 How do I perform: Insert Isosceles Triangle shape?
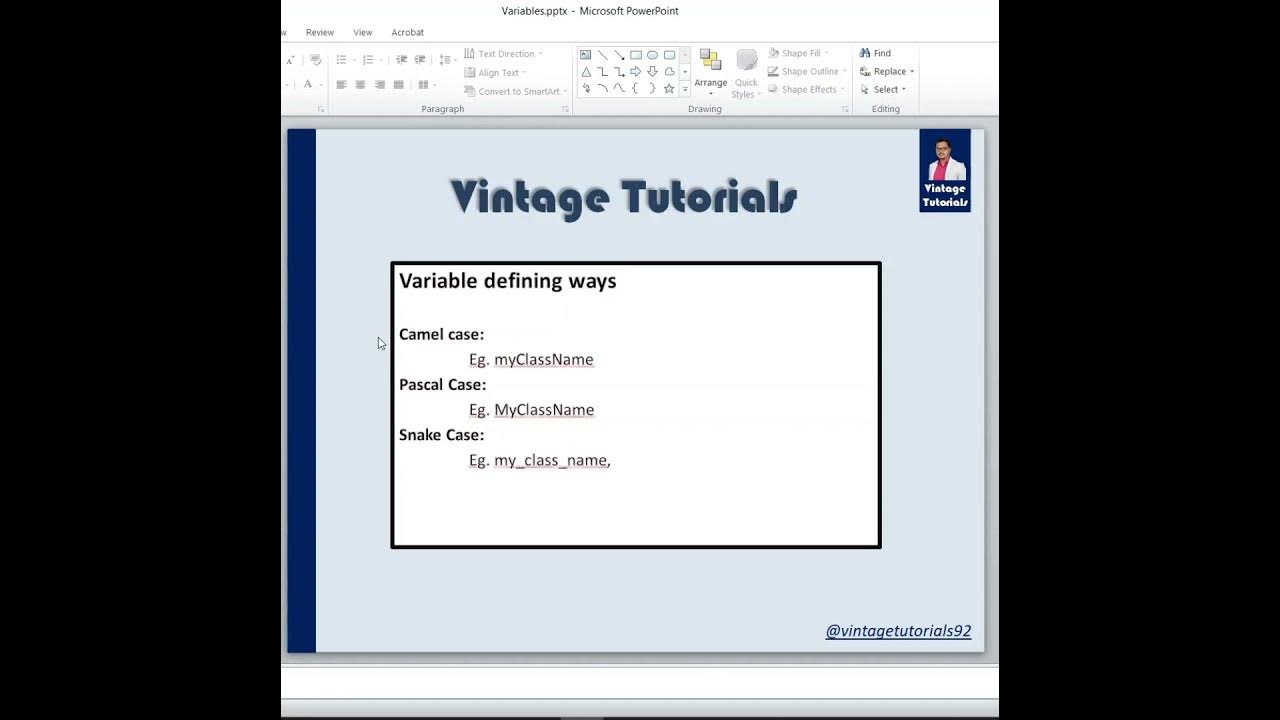[x=586, y=72]
